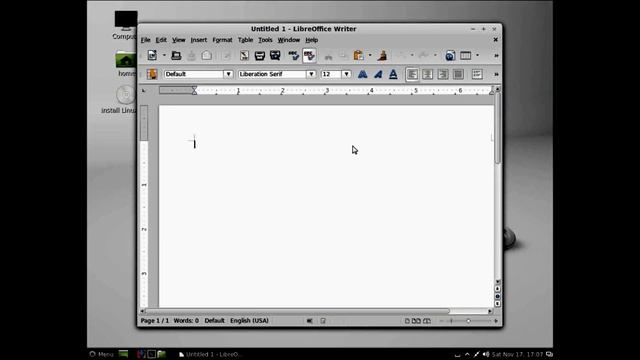Image resolution: width=640 pixels, height=360 pixels.
Task: Open the Window menu
Action: tap(289, 40)
